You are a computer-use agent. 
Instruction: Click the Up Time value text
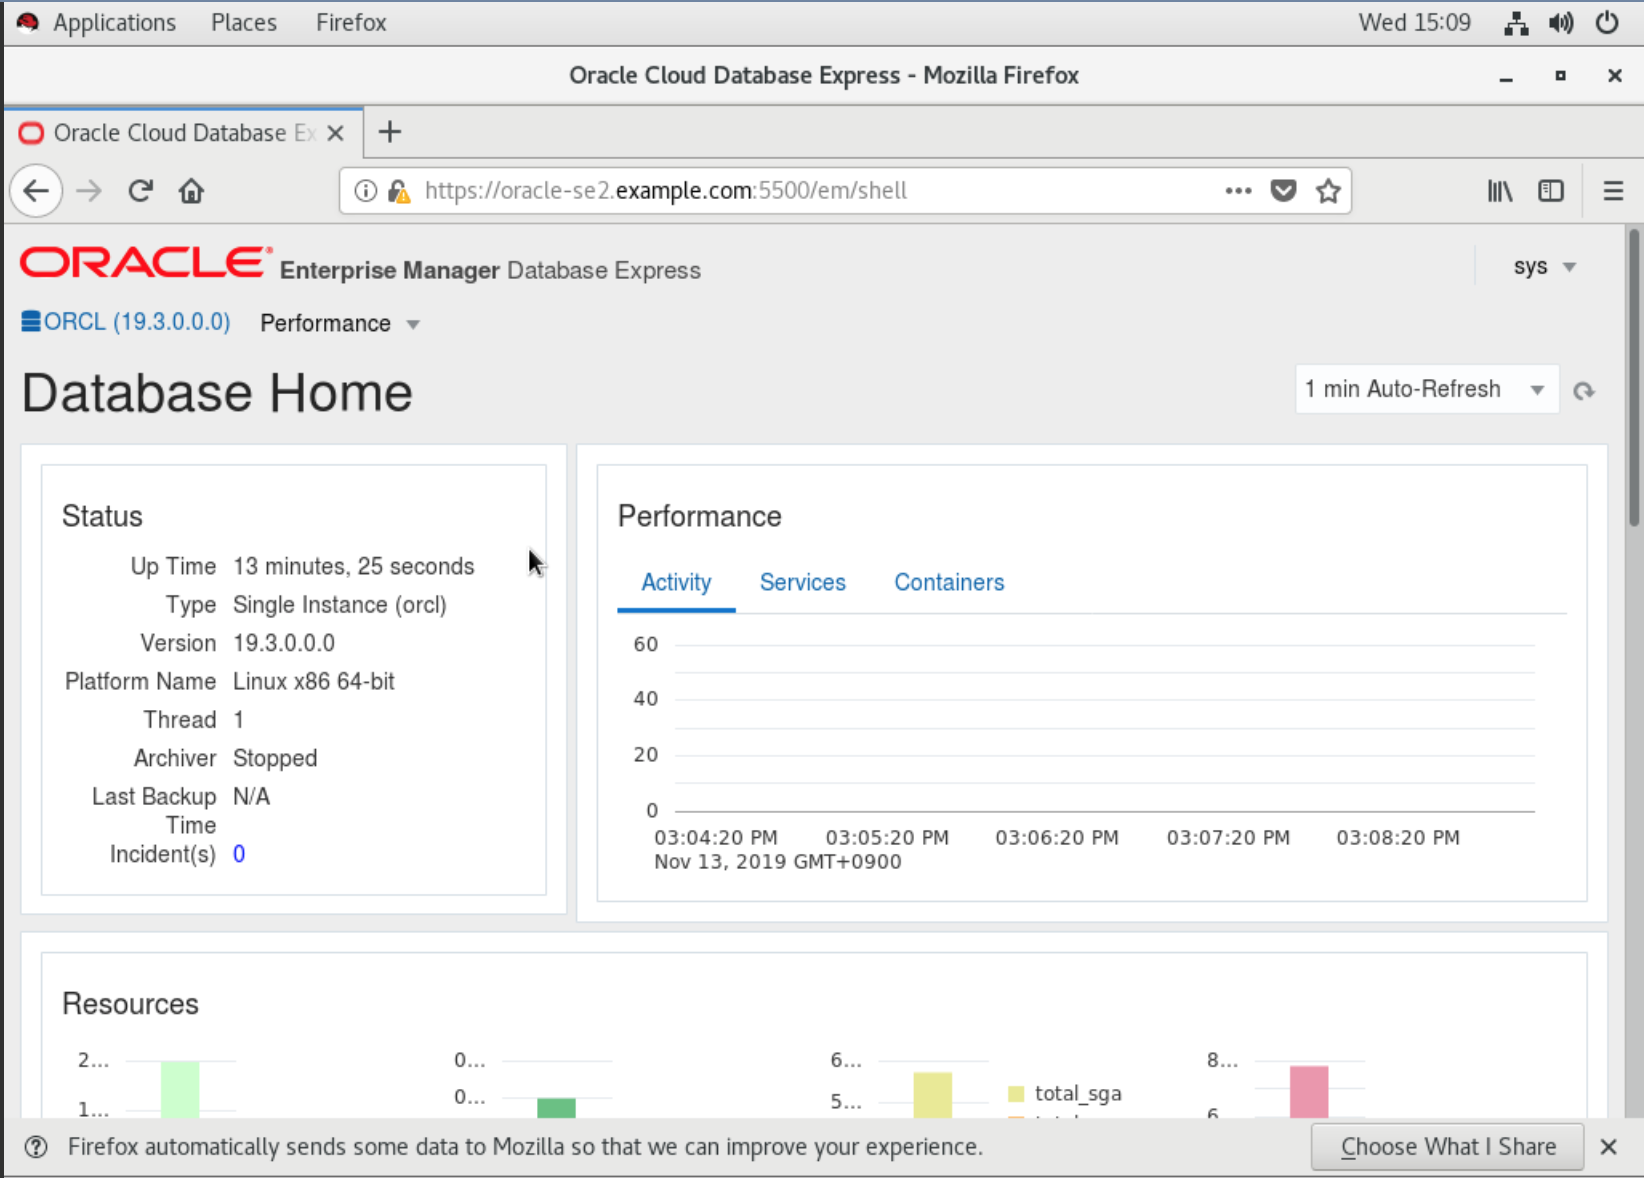(354, 566)
